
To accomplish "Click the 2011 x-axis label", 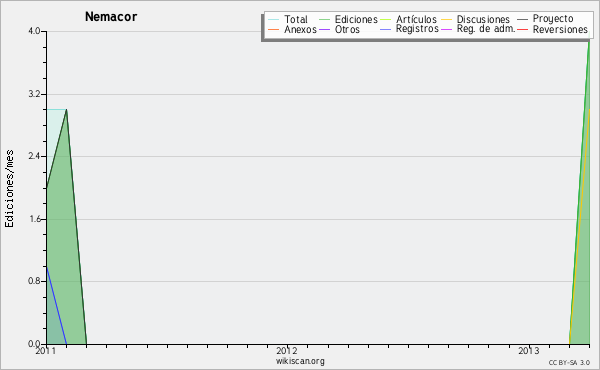I will pyautogui.click(x=46, y=351).
